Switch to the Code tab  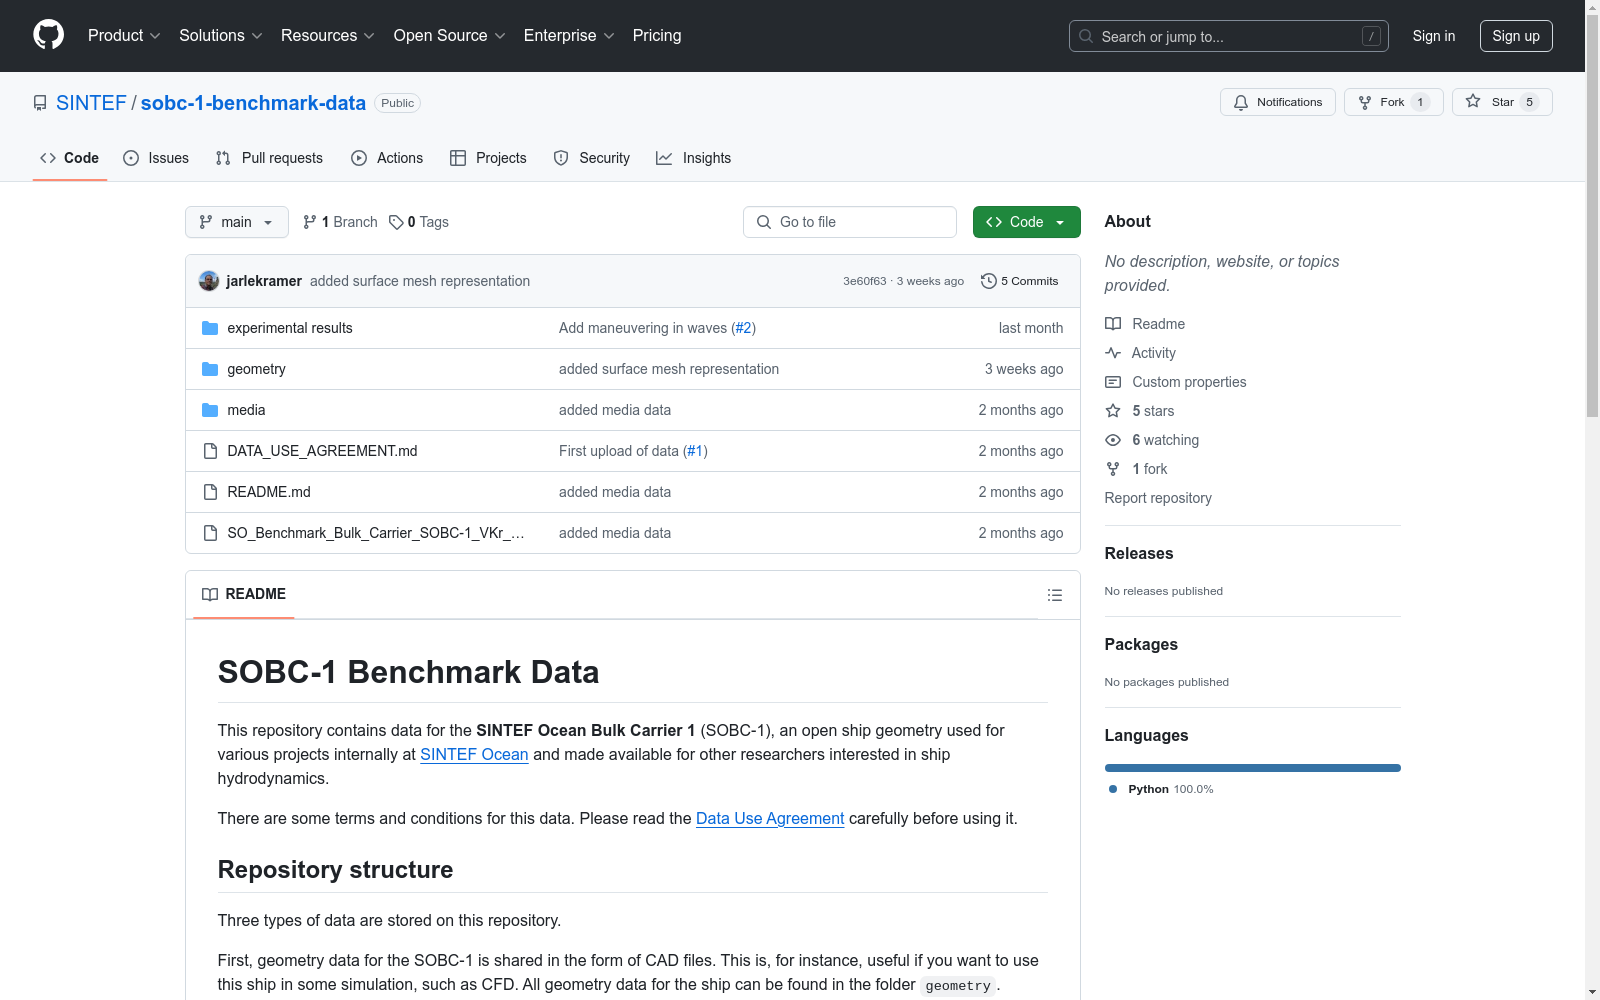point(70,158)
